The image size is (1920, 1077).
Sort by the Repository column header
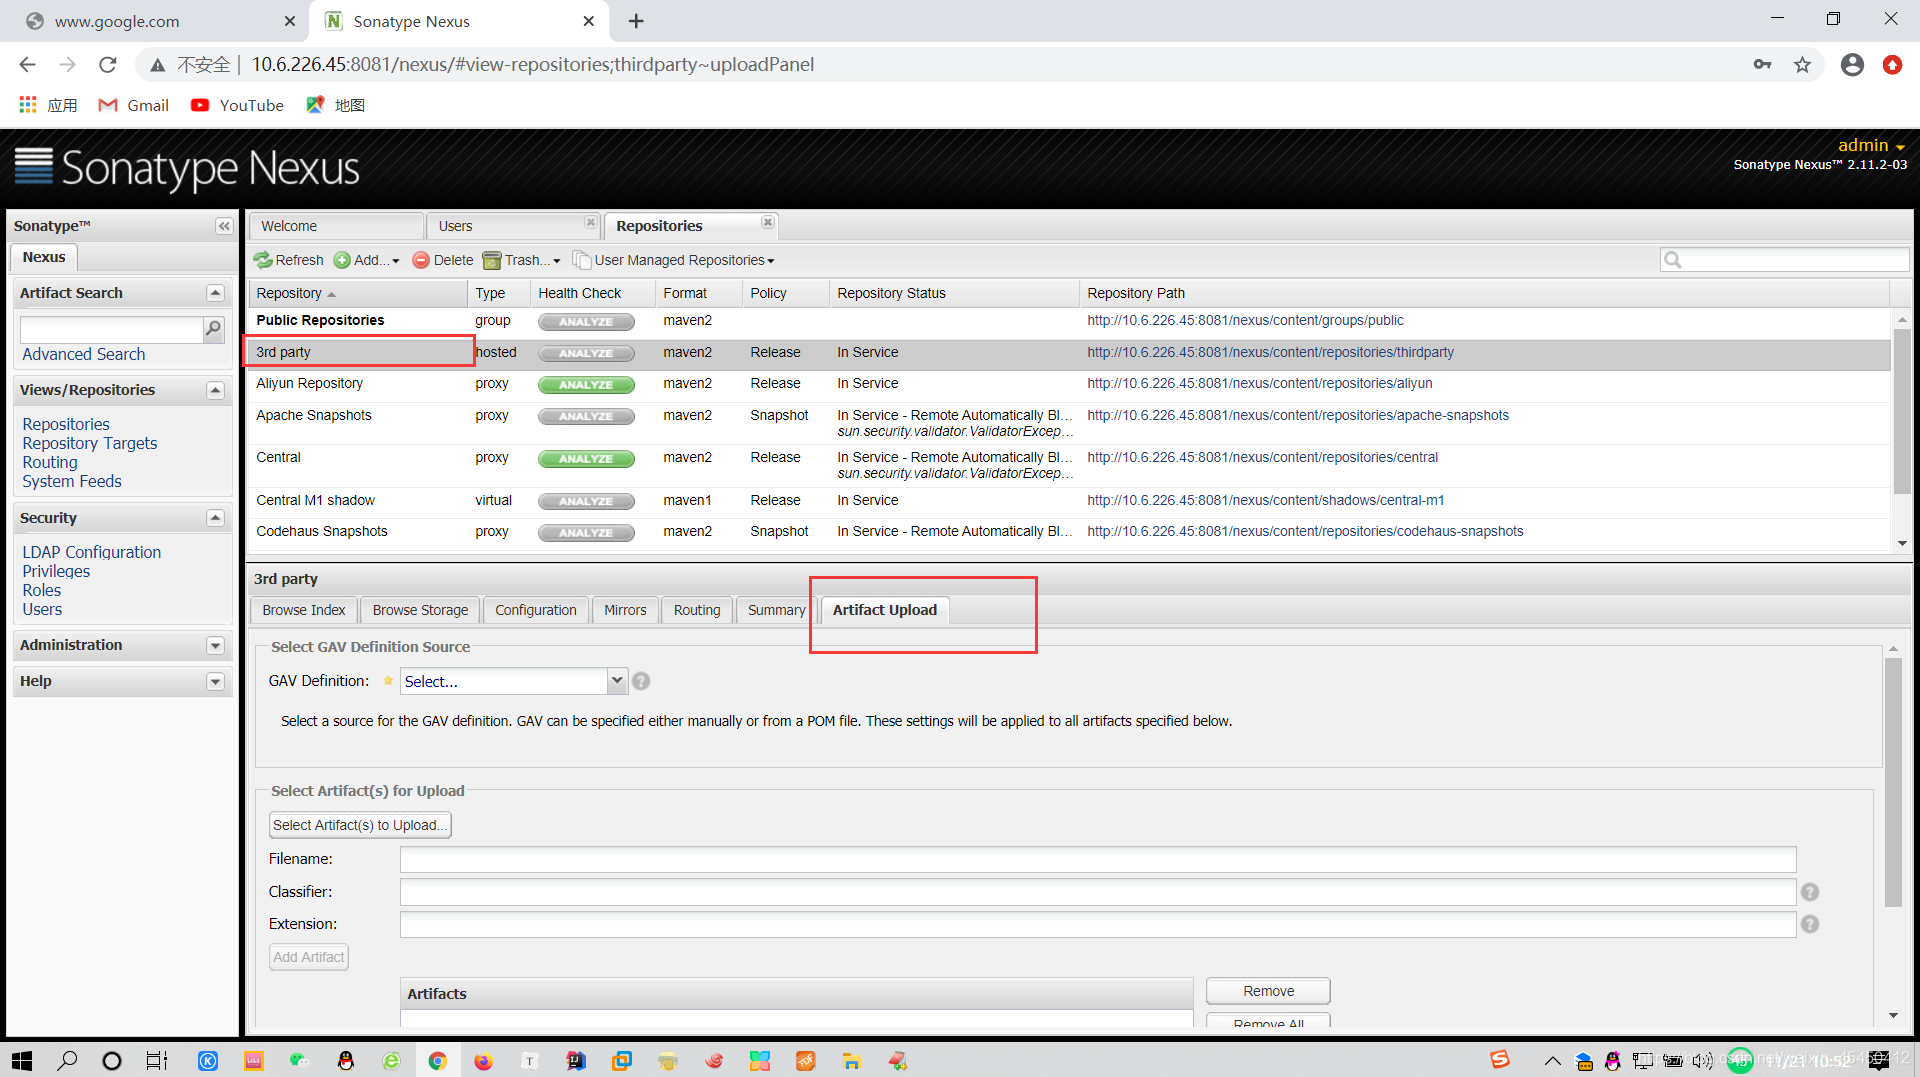coord(358,293)
